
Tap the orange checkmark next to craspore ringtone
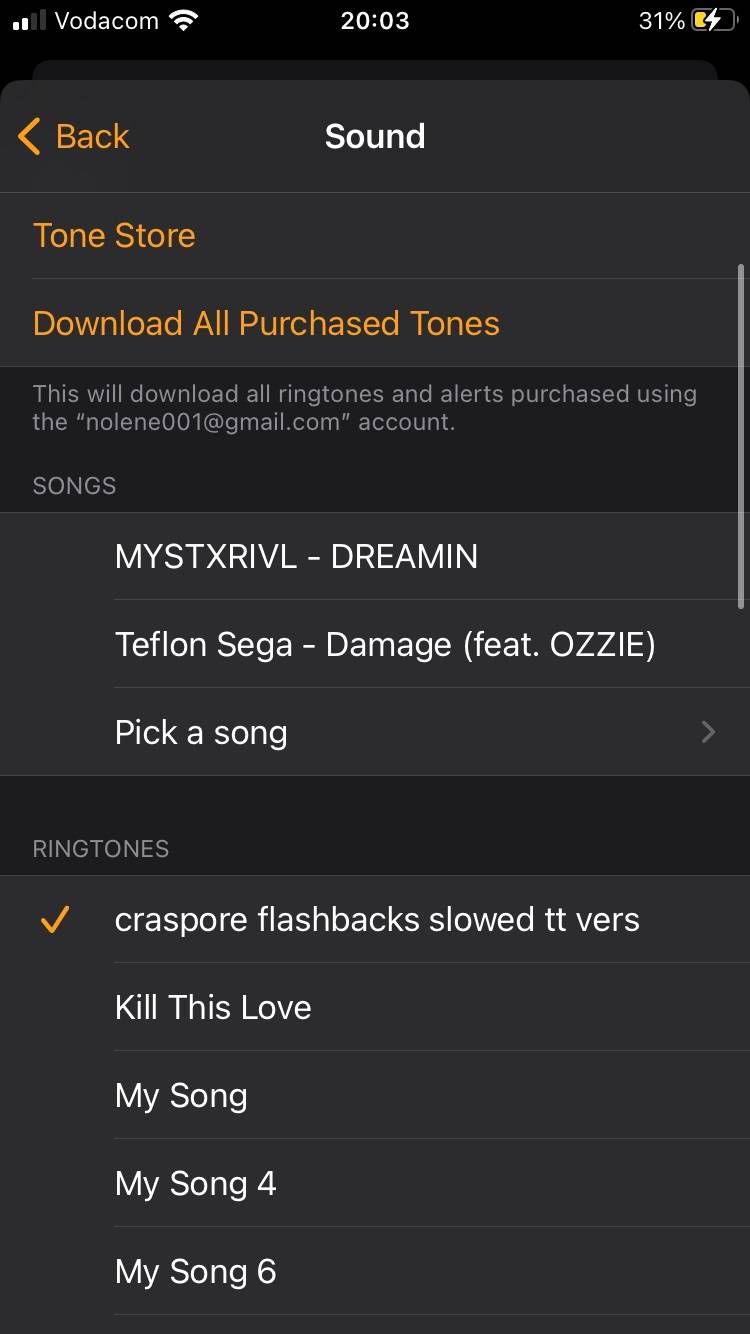[x=53, y=919]
